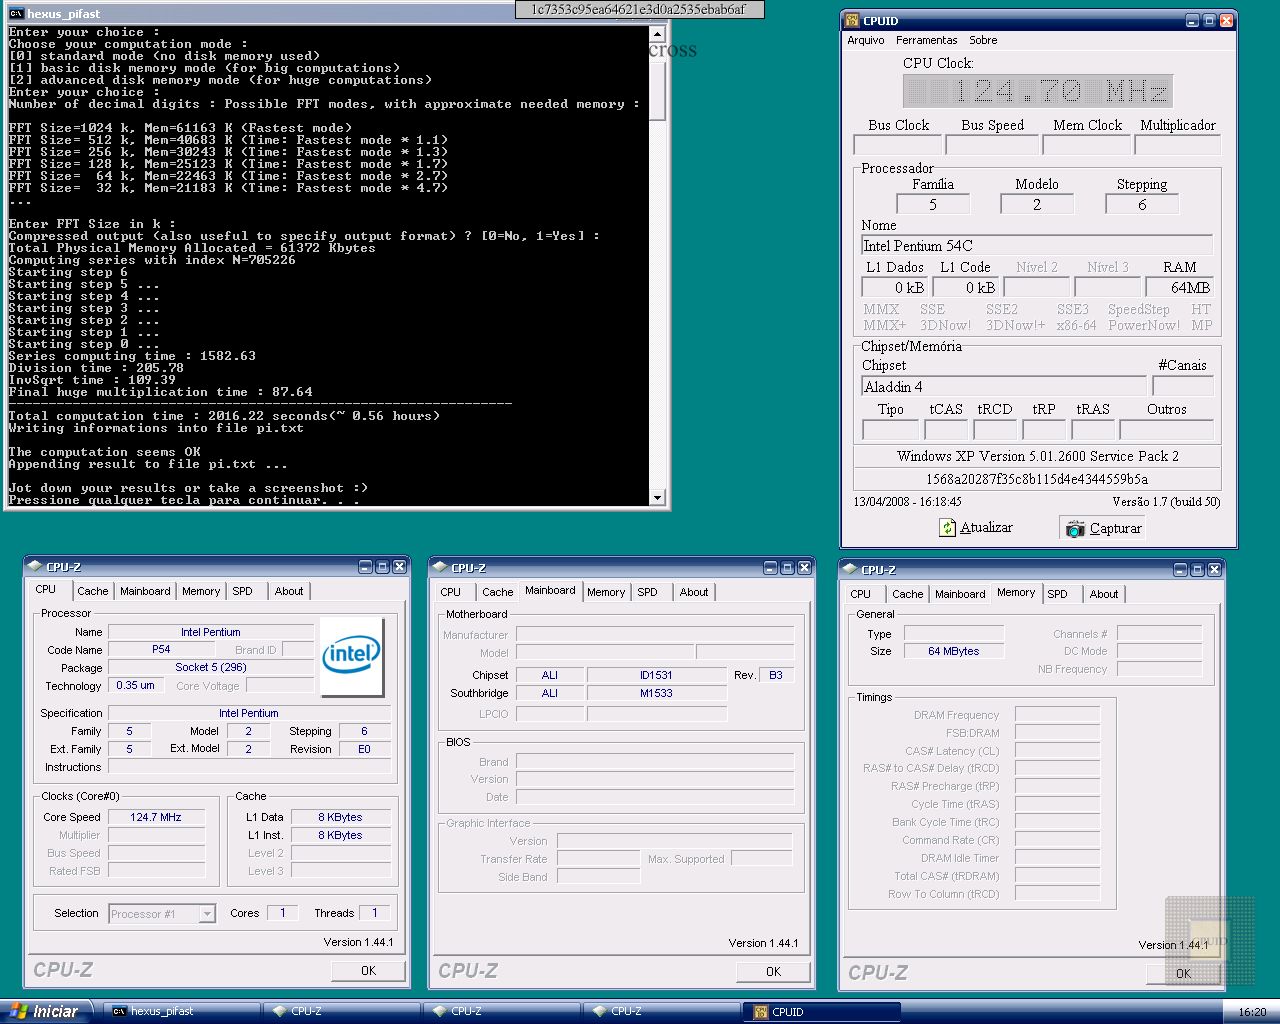Open About tab in right CPU-Z window
The image size is (1280, 1024).
(x=1104, y=594)
